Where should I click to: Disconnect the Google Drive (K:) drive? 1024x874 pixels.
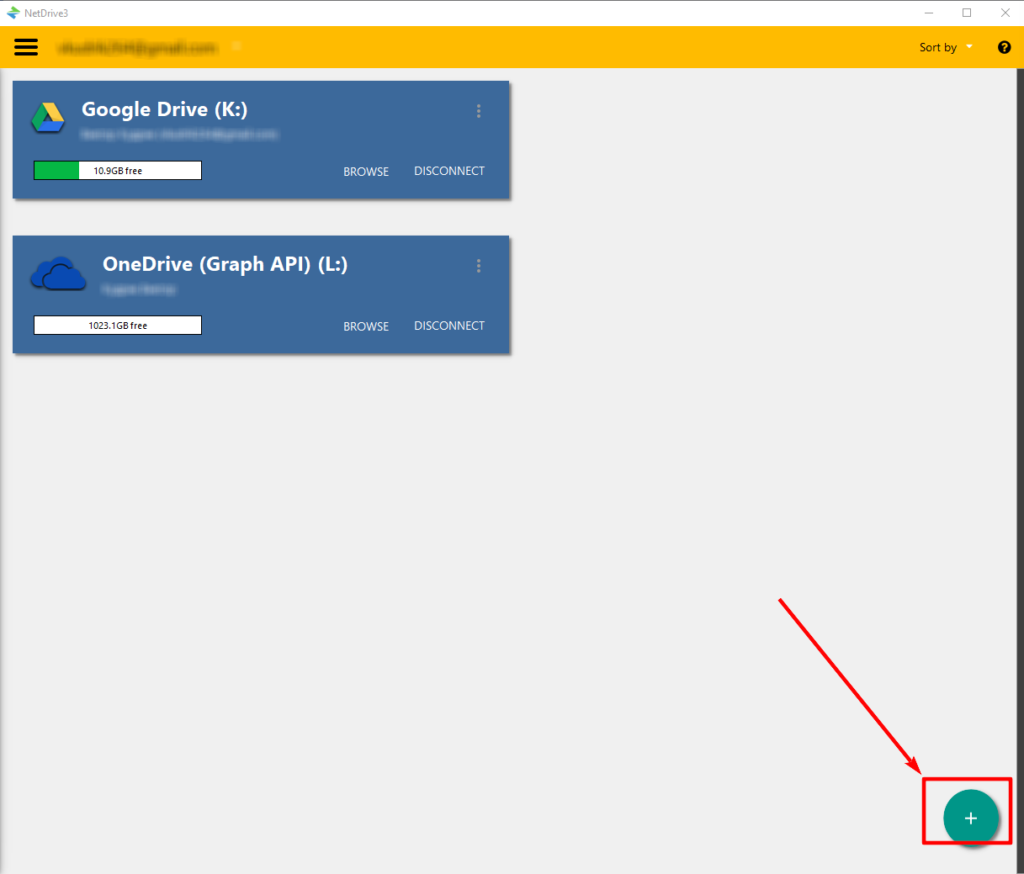449,171
